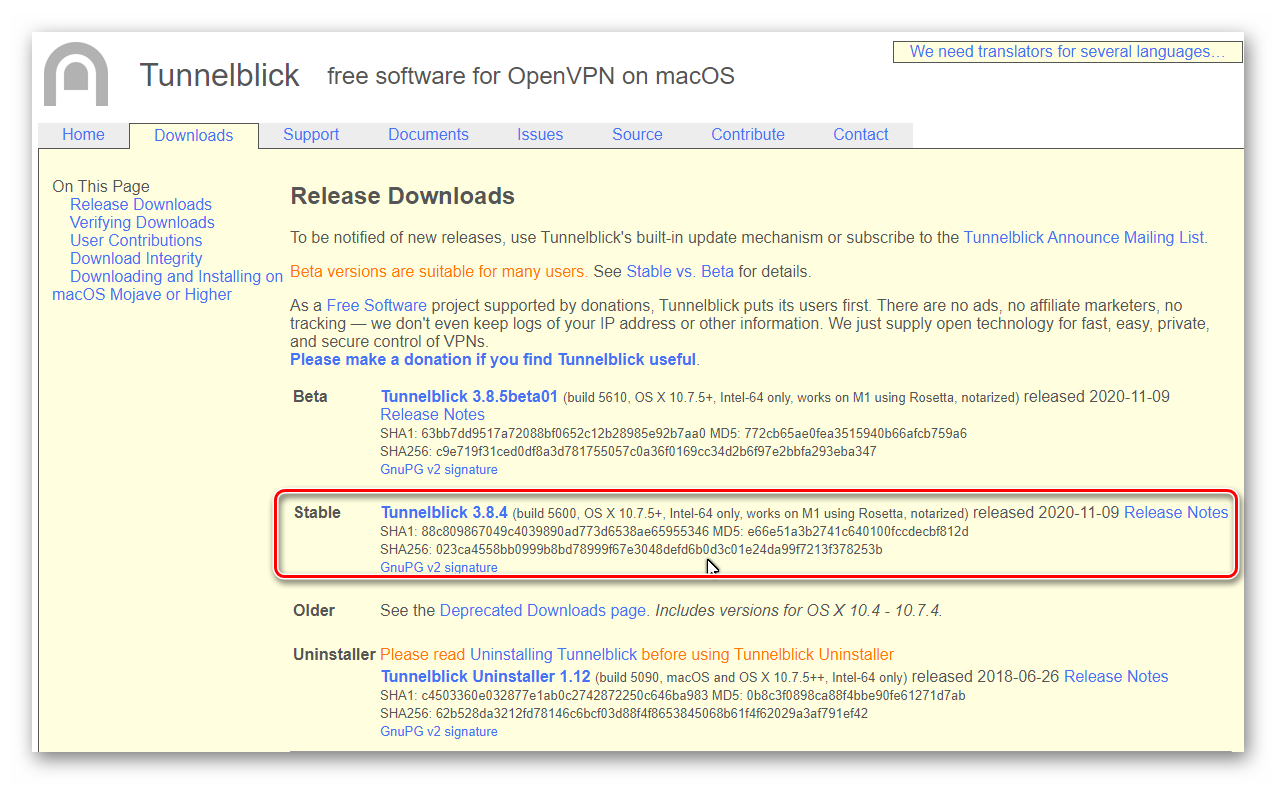Open the Stable vs. Beta link
This screenshot has height=785, width=1276.
680,272
